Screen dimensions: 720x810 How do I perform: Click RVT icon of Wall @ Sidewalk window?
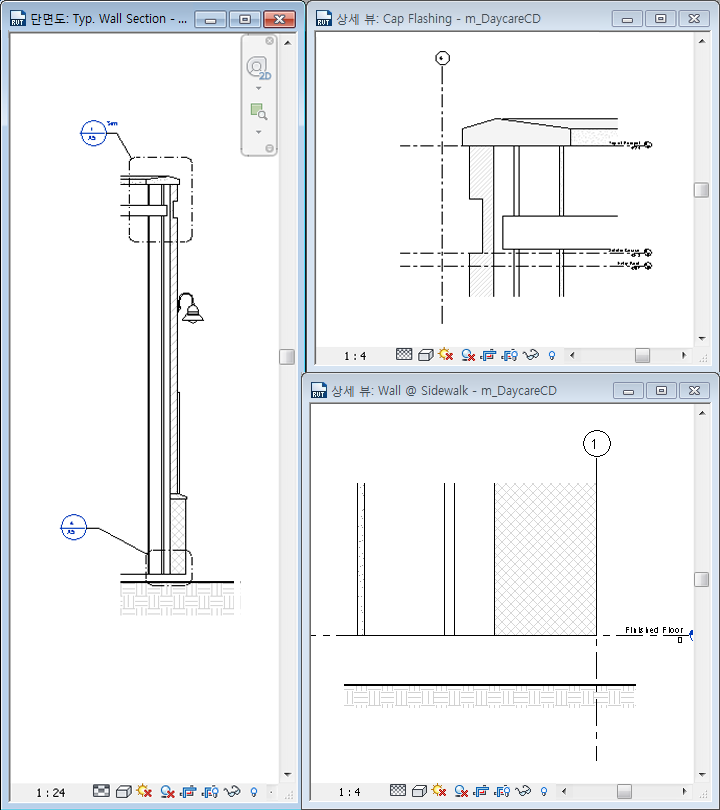(x=318, y=391)
